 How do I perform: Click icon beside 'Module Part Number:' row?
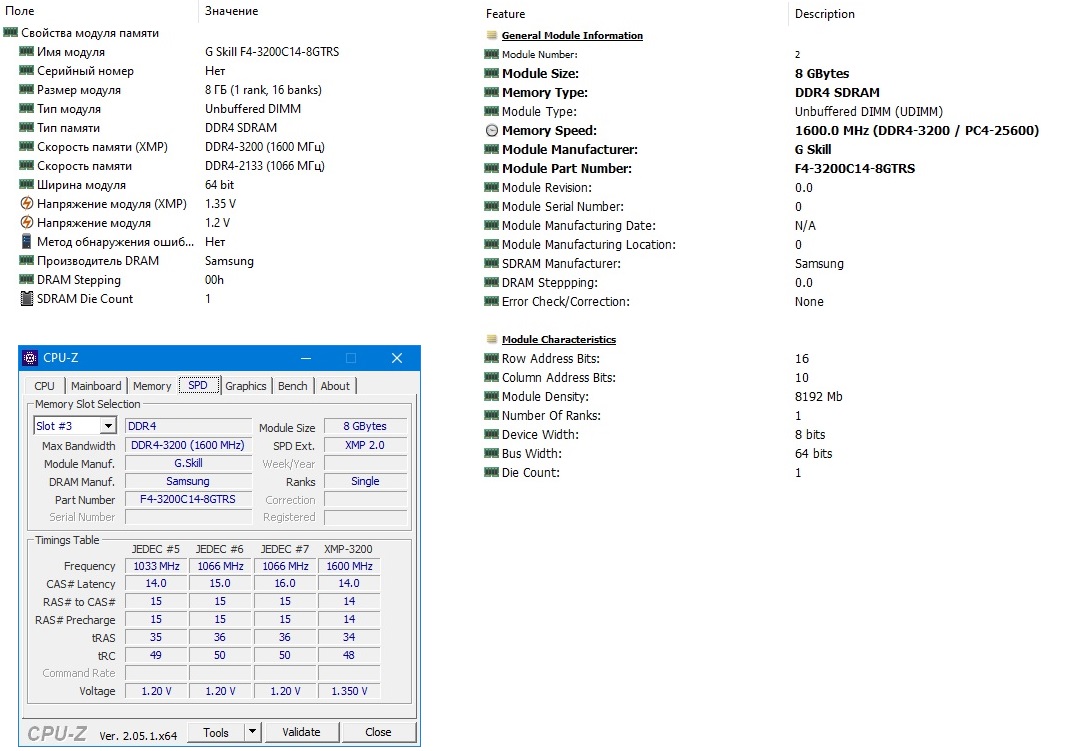pos(492,168)
